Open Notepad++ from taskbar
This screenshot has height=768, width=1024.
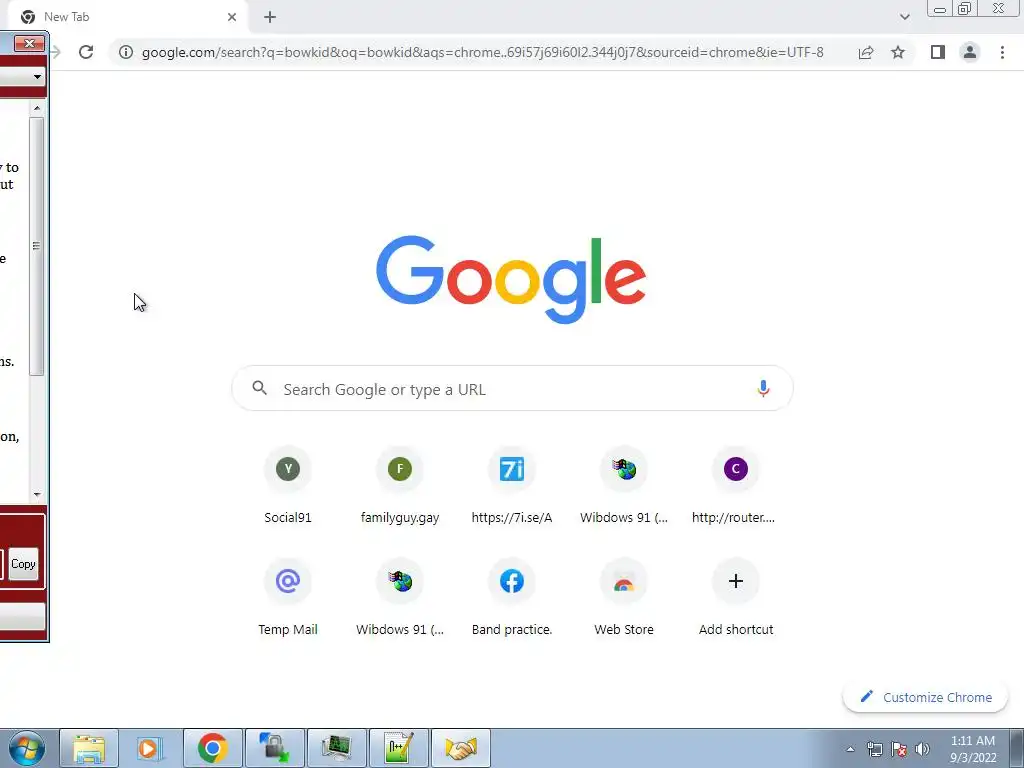point(399,748)
